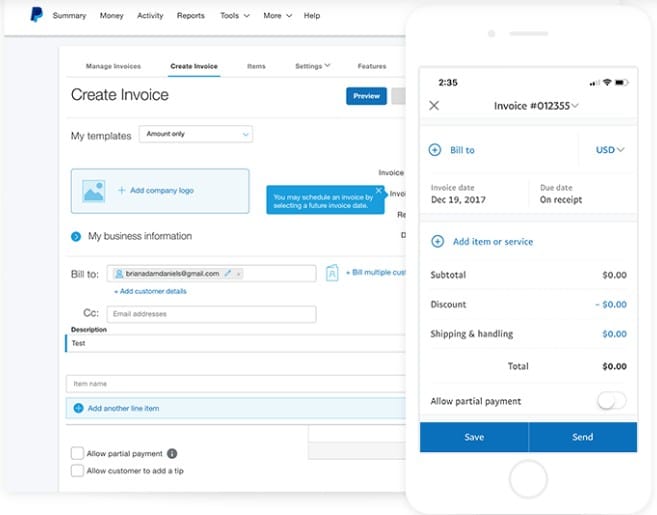Click the phone Wi-Fi status icon
The image size is (657, 515).
coord(607,82)
